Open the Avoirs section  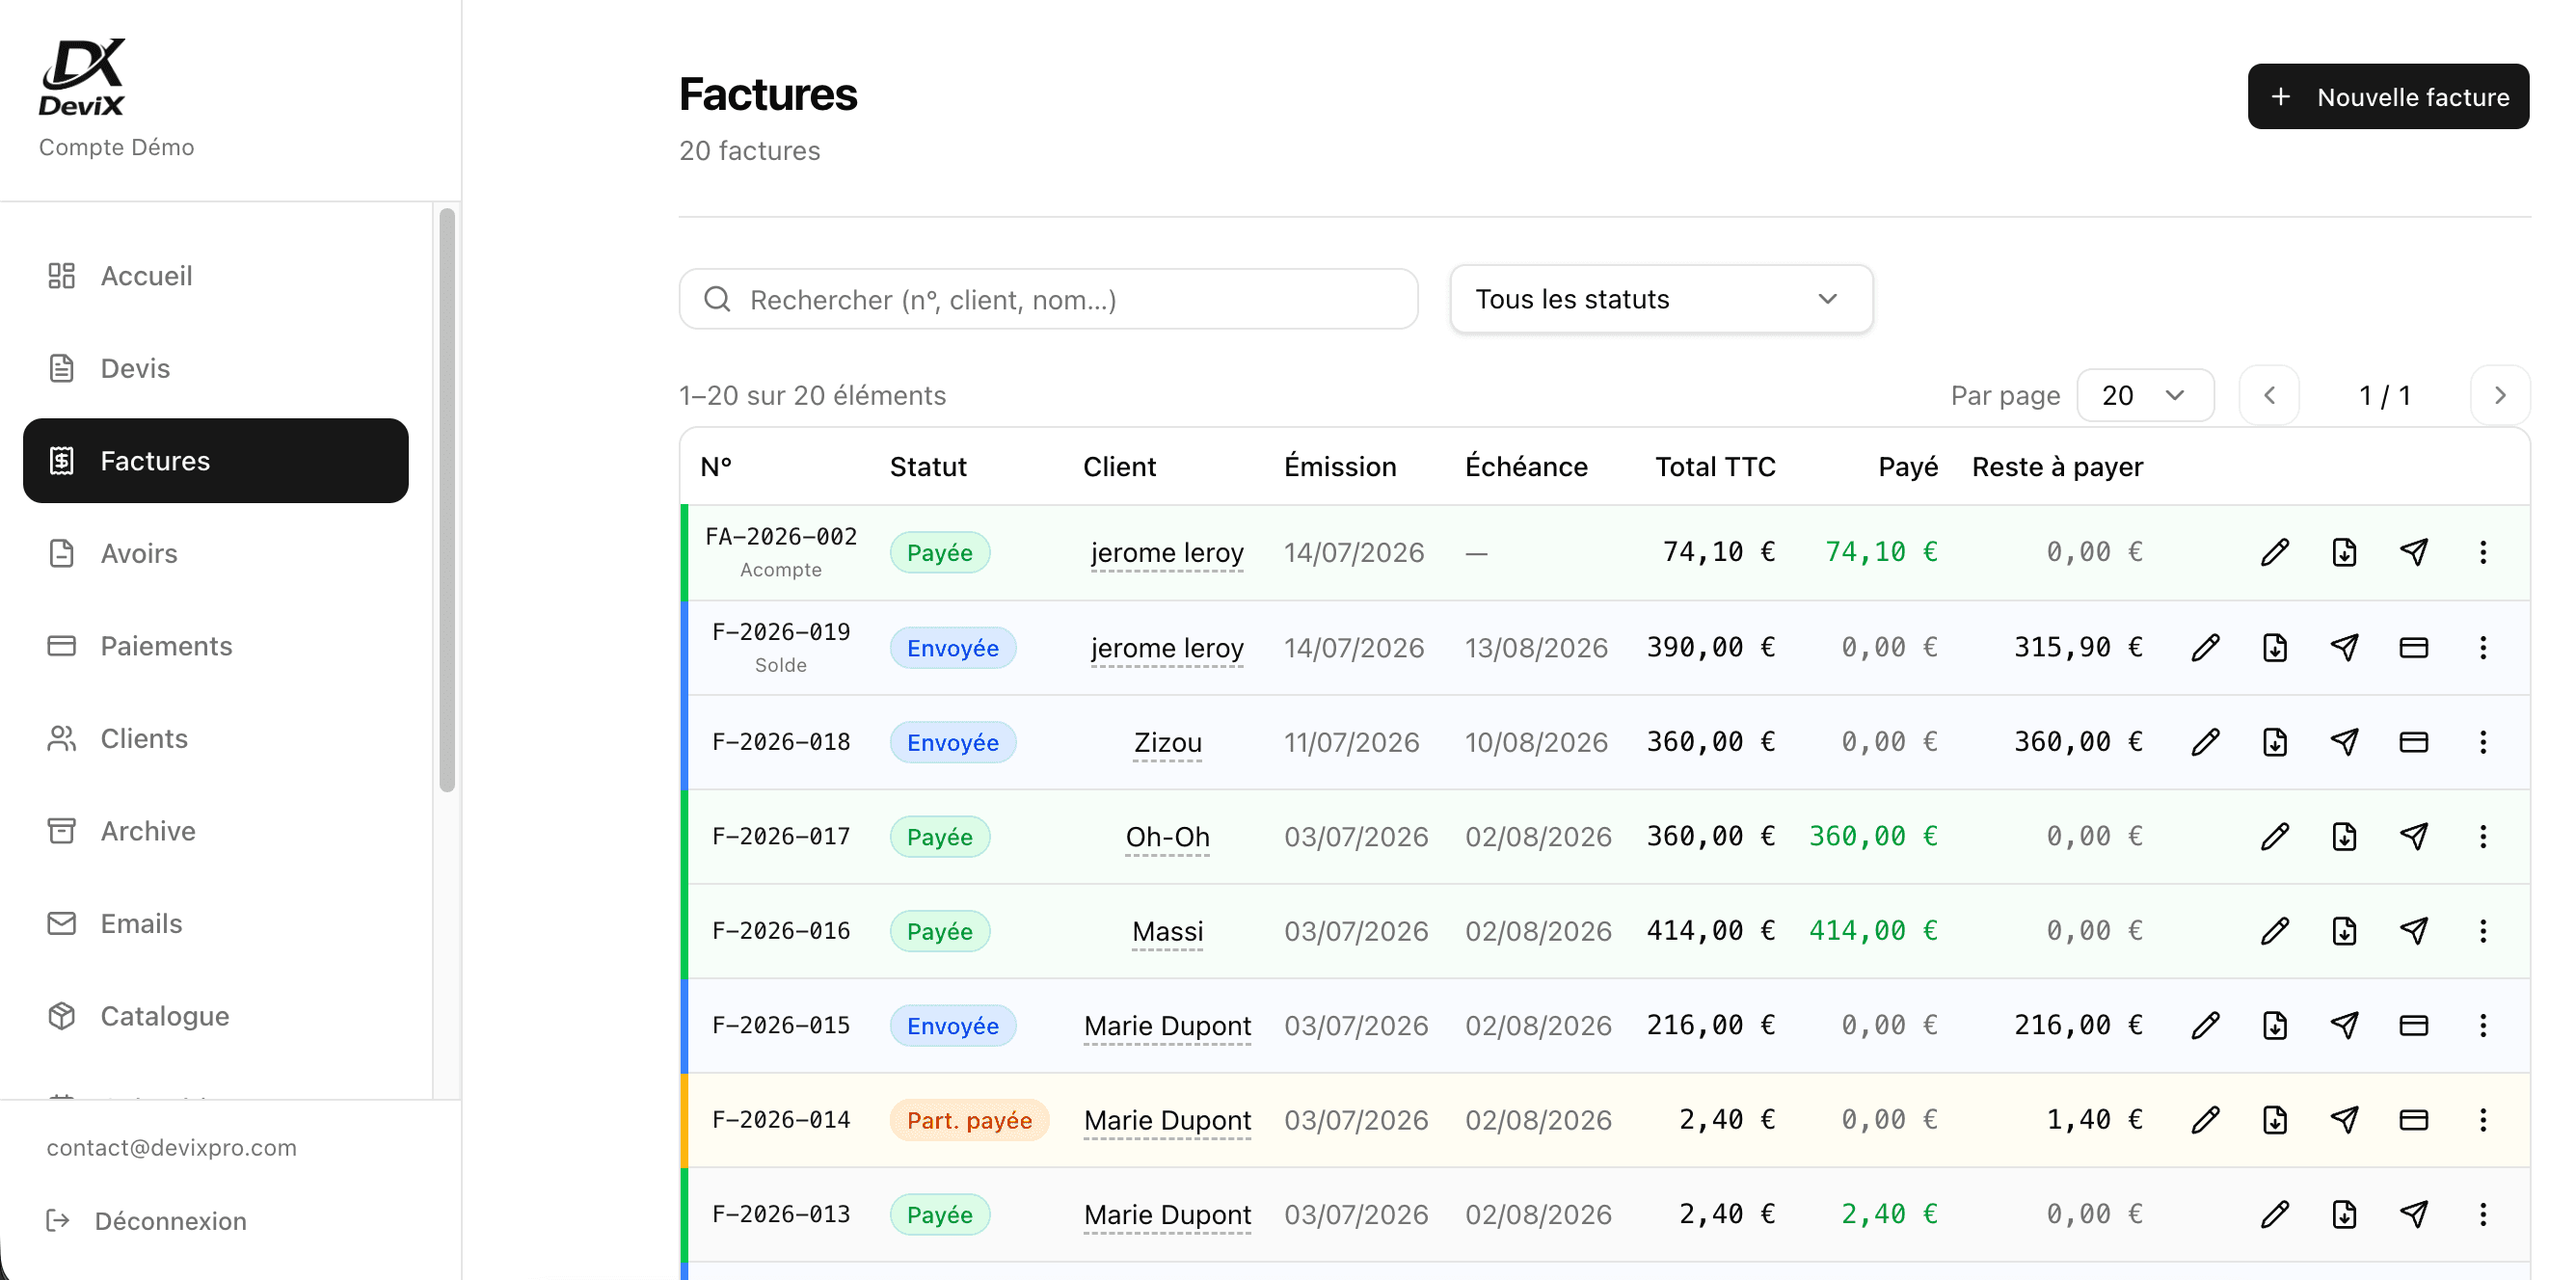pyautogui.click(x=216, y=553)
